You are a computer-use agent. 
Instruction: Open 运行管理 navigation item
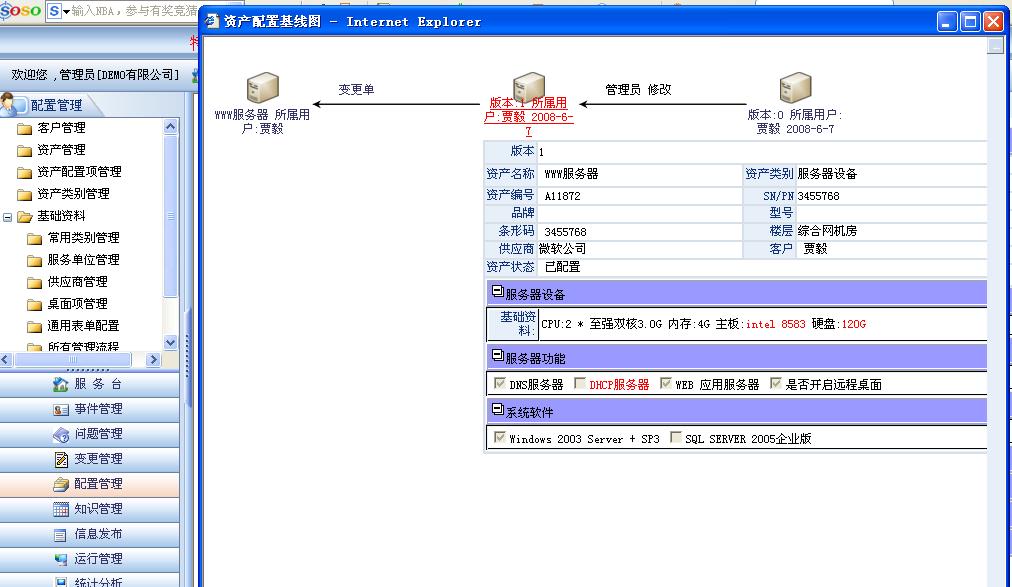coord(89,559)
